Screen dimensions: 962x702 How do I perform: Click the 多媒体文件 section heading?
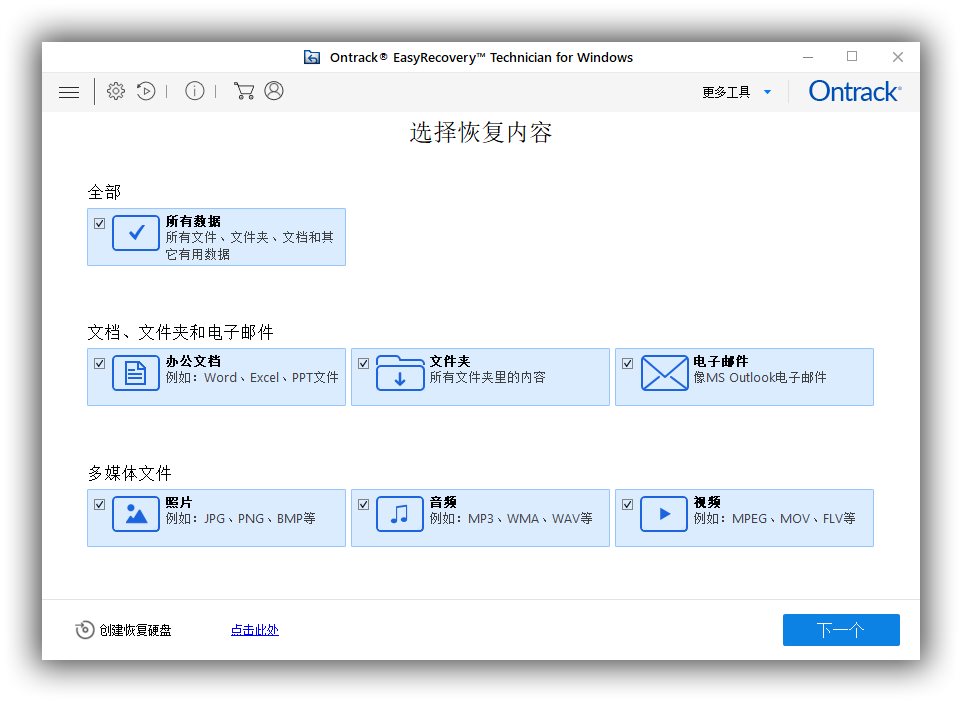[x=129, y=473]
